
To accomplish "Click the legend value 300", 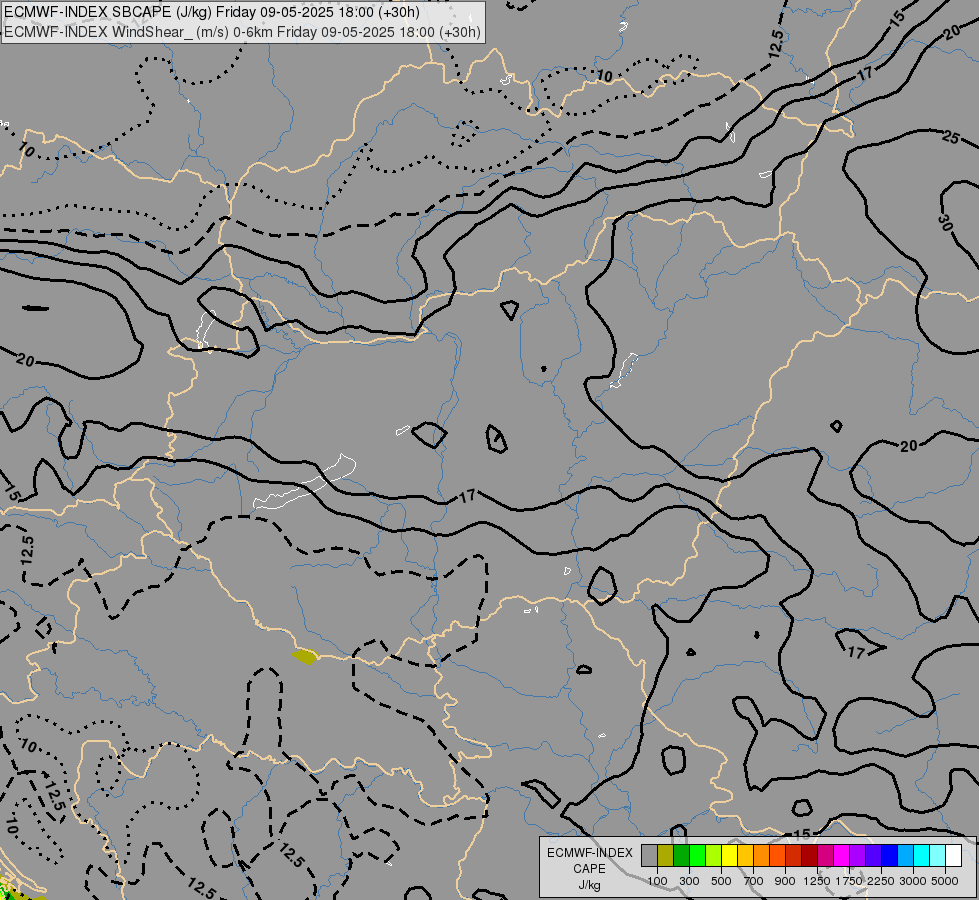I will coord(689,881).
